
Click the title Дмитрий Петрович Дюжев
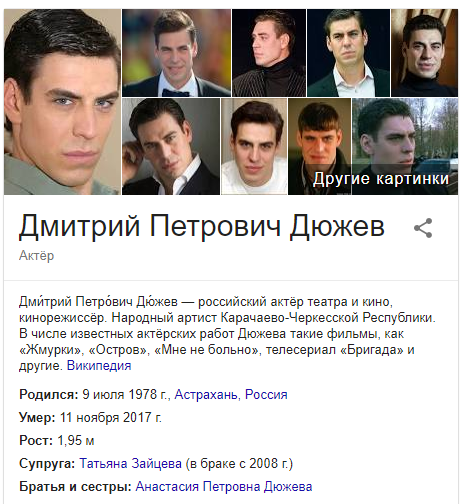point(202,226)
